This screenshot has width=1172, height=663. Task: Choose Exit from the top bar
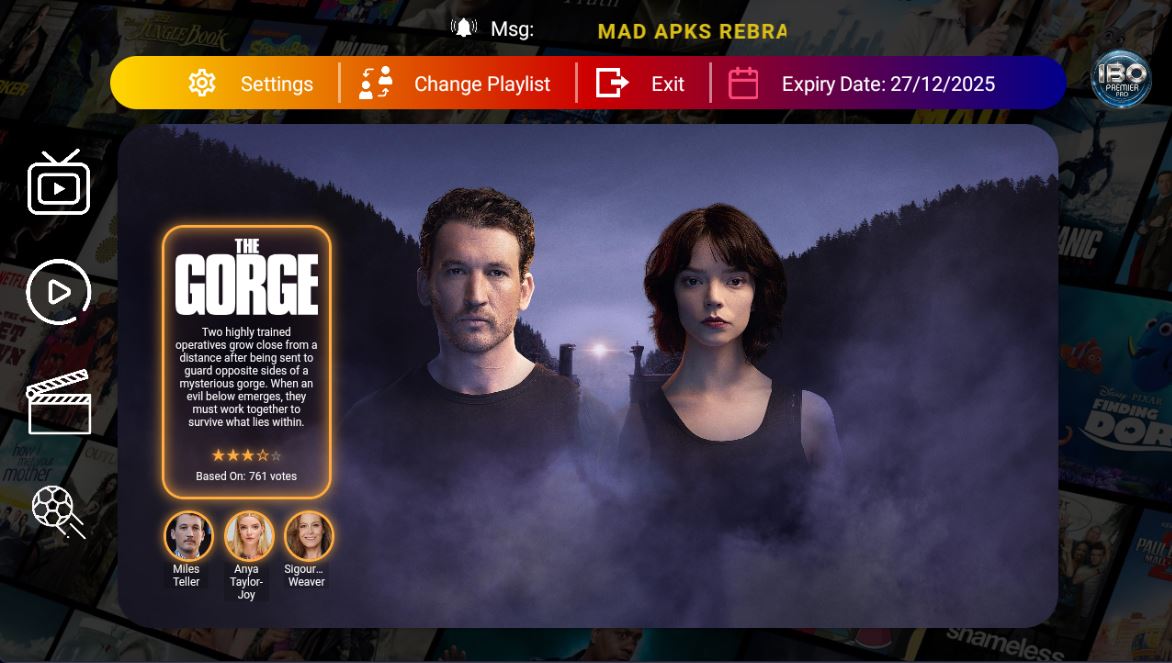pyautogui.click(x=667, y=84)
